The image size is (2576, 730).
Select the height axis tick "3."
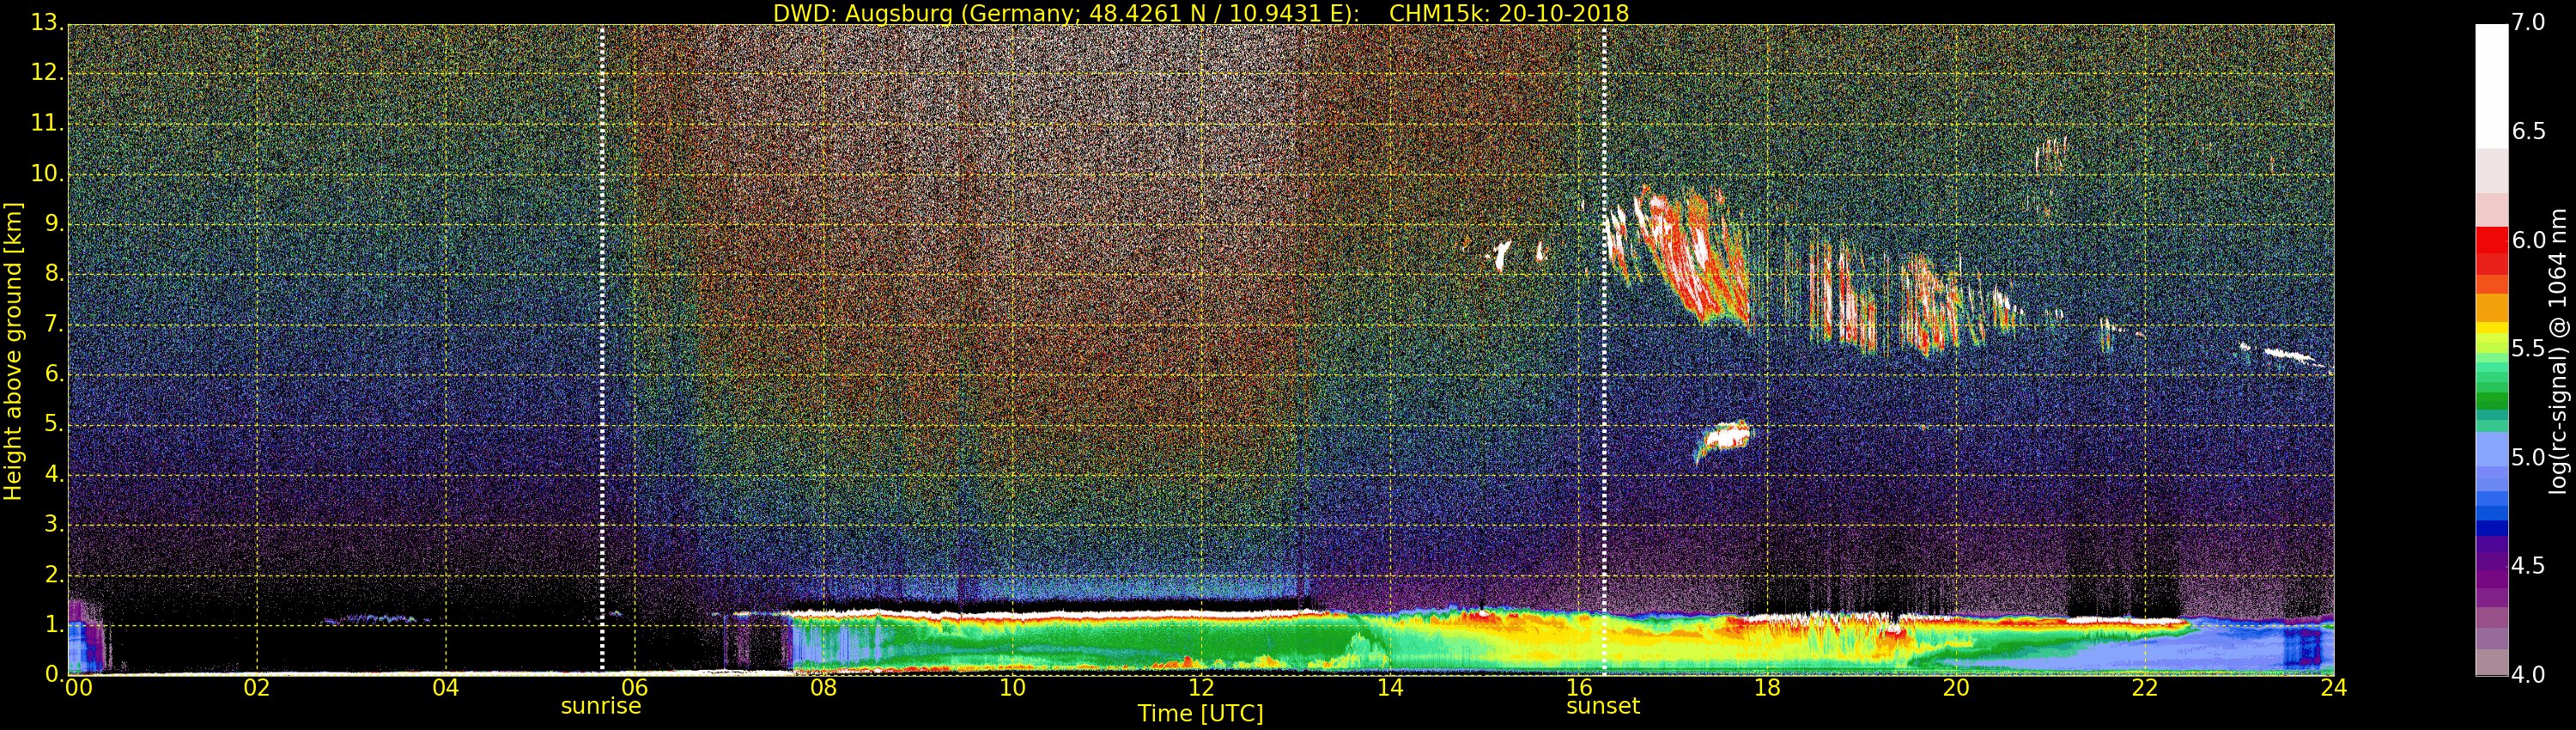pos(54,524)
